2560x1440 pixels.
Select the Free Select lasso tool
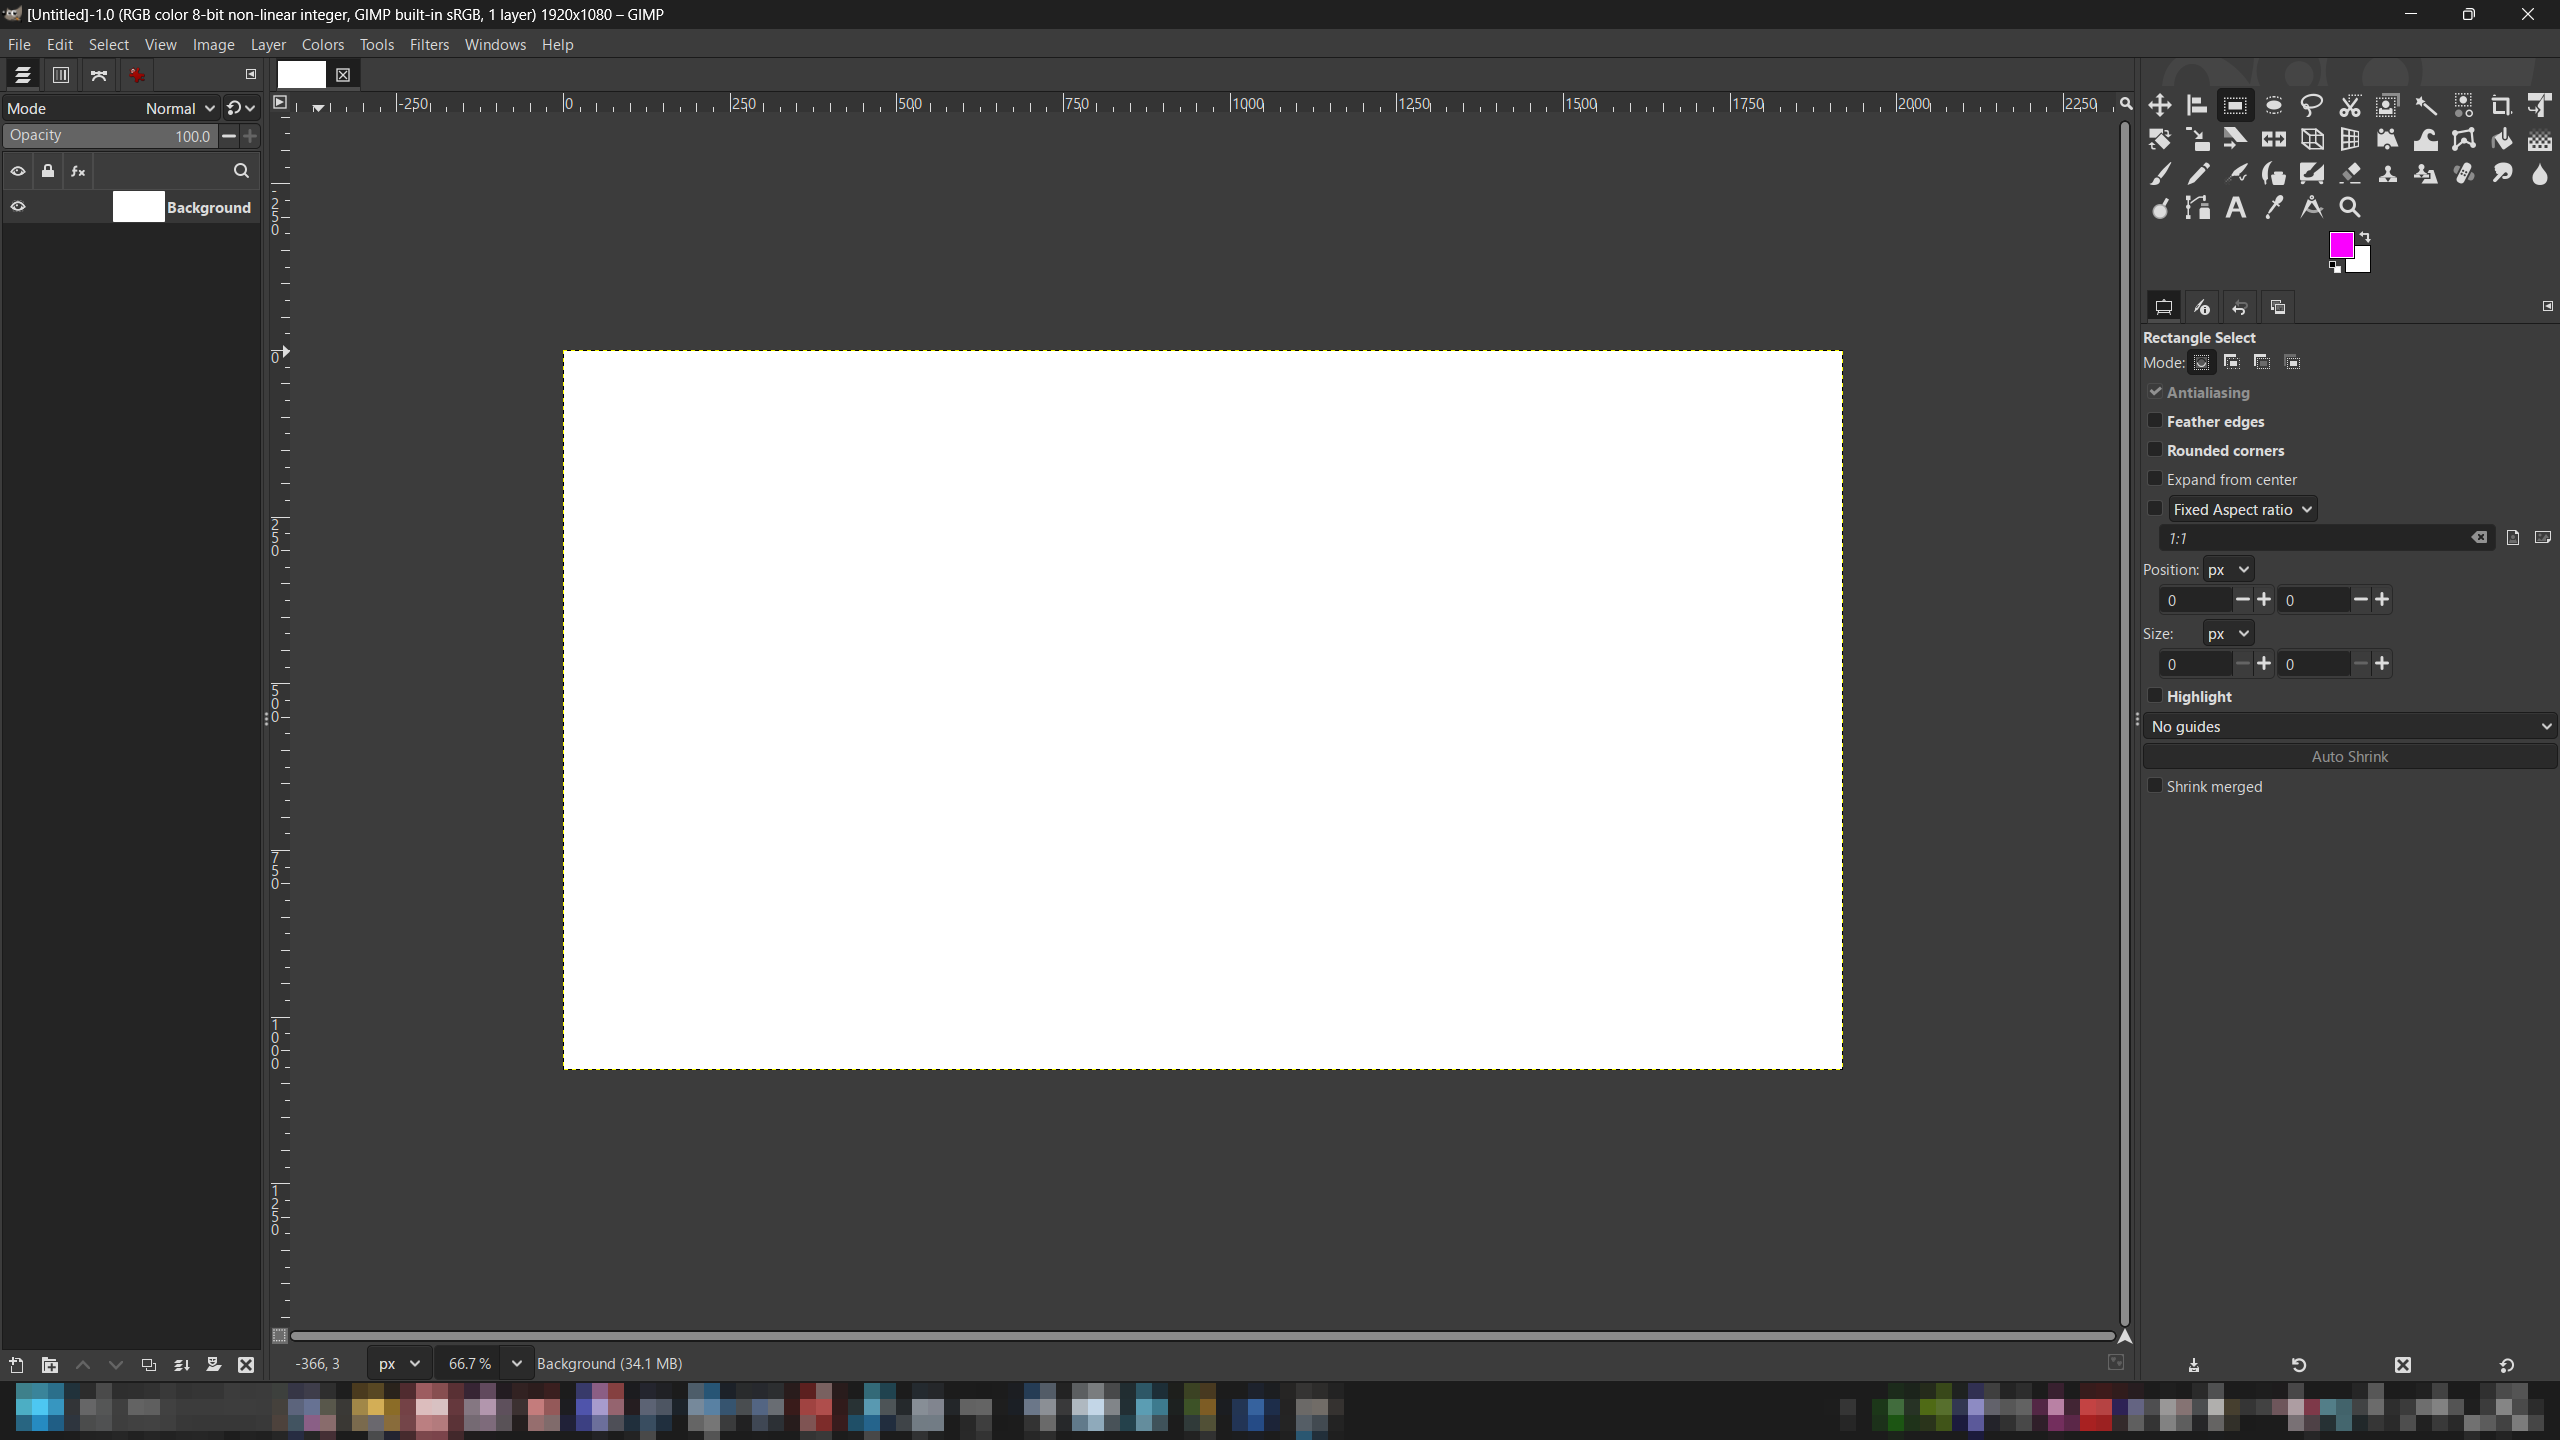pyautogui.click(x=2311, y=105)
